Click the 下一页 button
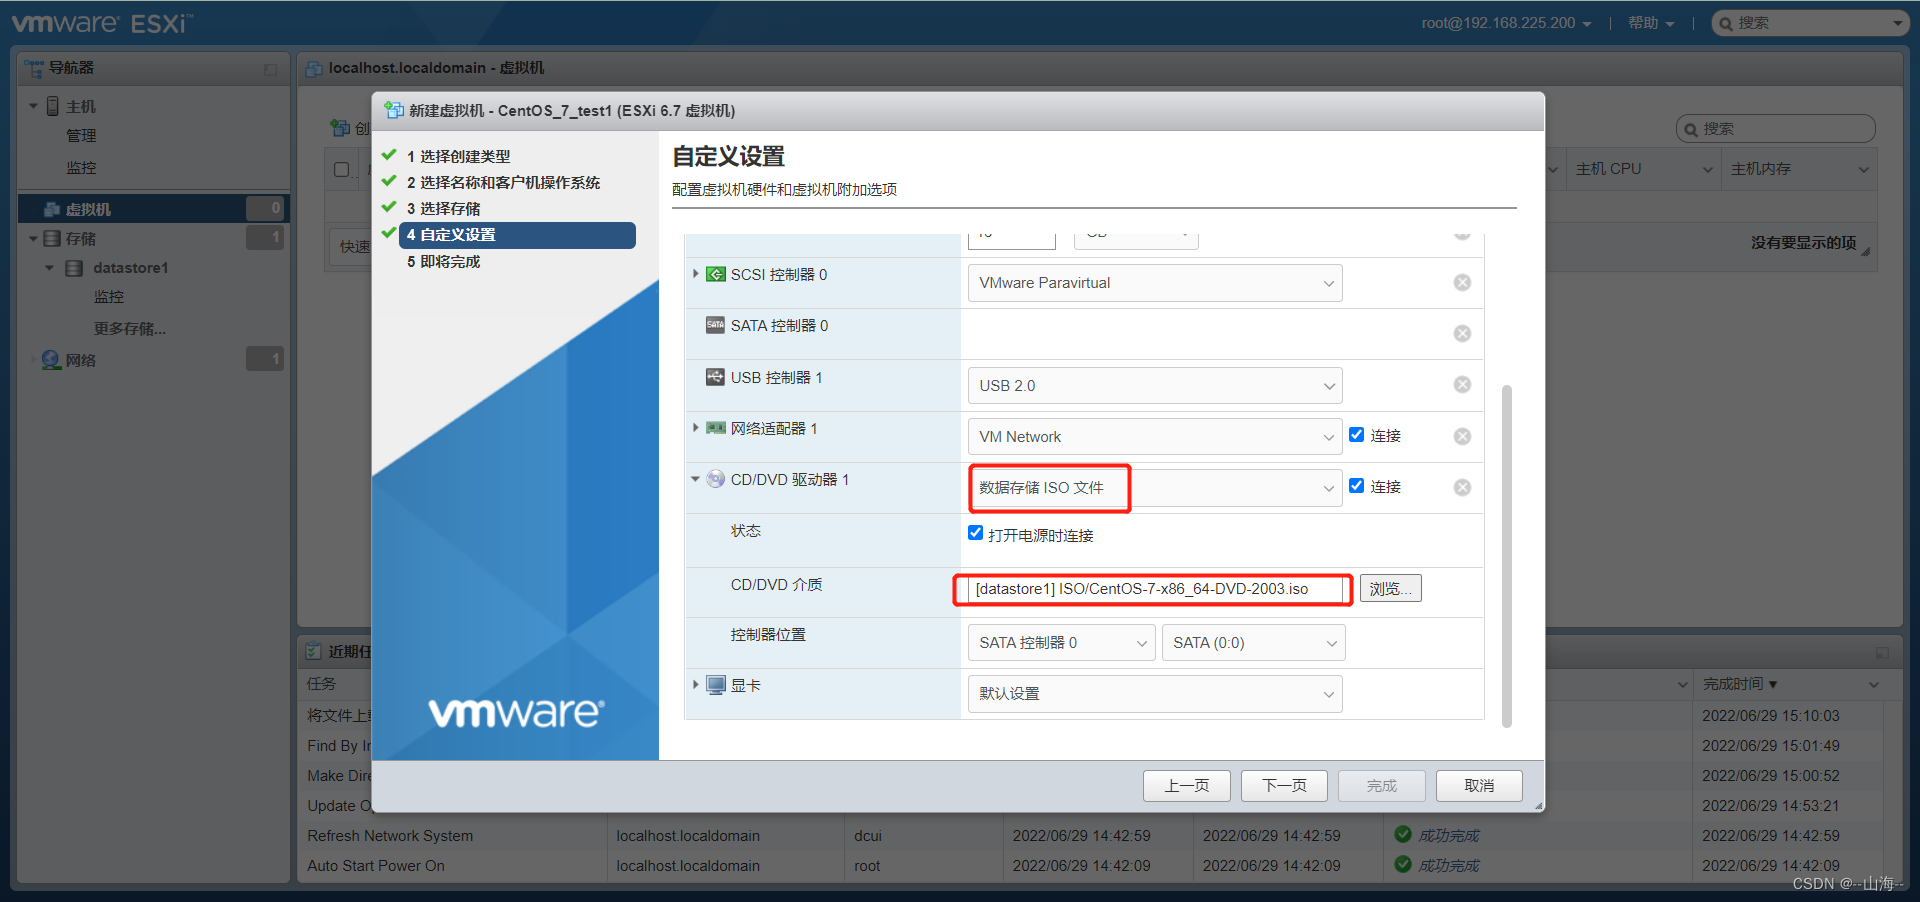Screen dimensions: 1920x902 1284,786
